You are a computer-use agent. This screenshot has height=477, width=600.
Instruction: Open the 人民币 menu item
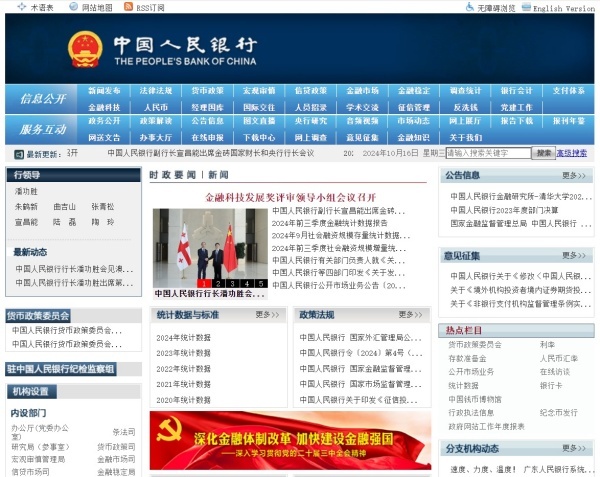pos(156,107)
